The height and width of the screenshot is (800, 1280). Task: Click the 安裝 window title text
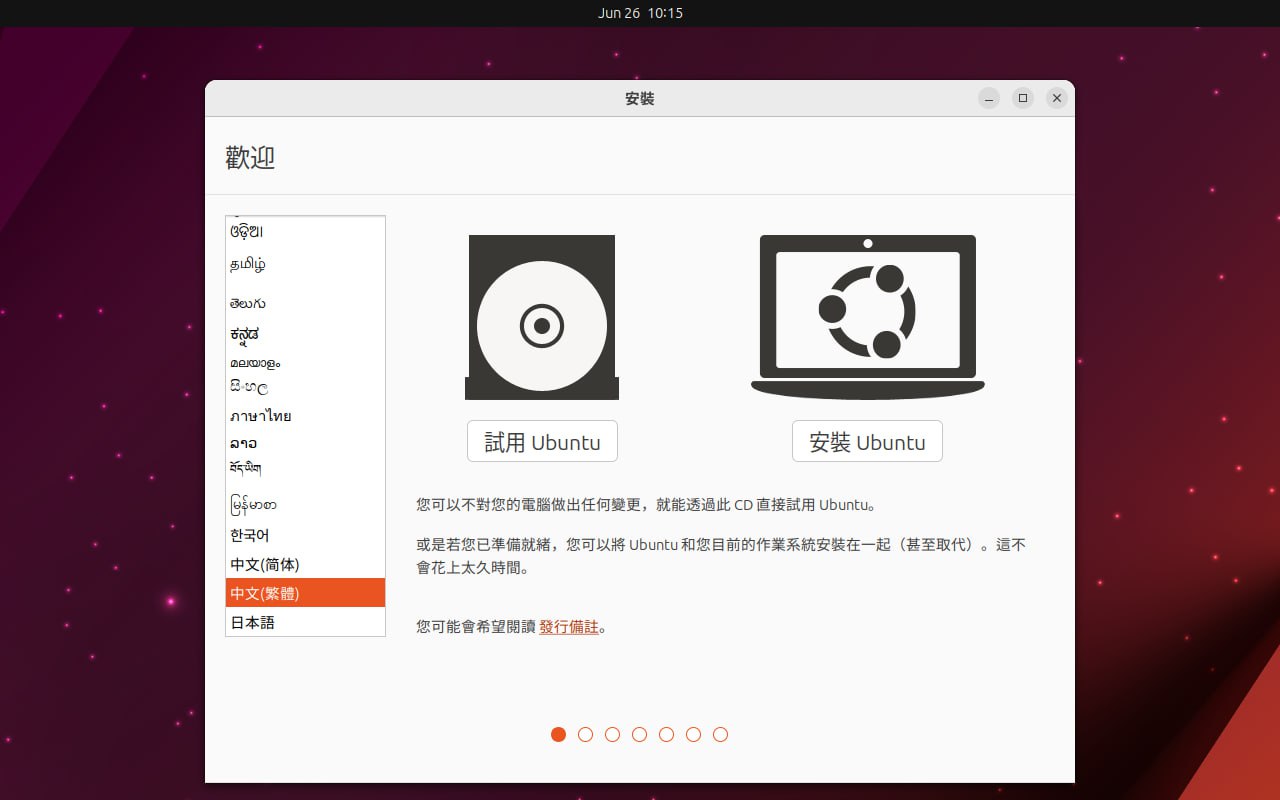[640, 98]
